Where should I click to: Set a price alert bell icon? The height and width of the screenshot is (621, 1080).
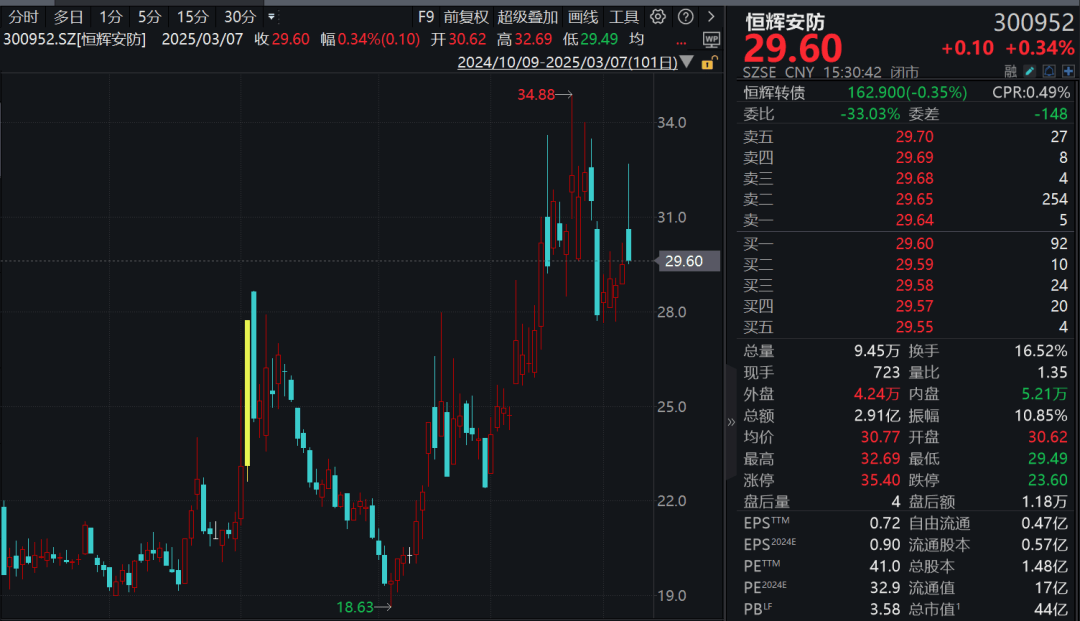pos(1049,71)
